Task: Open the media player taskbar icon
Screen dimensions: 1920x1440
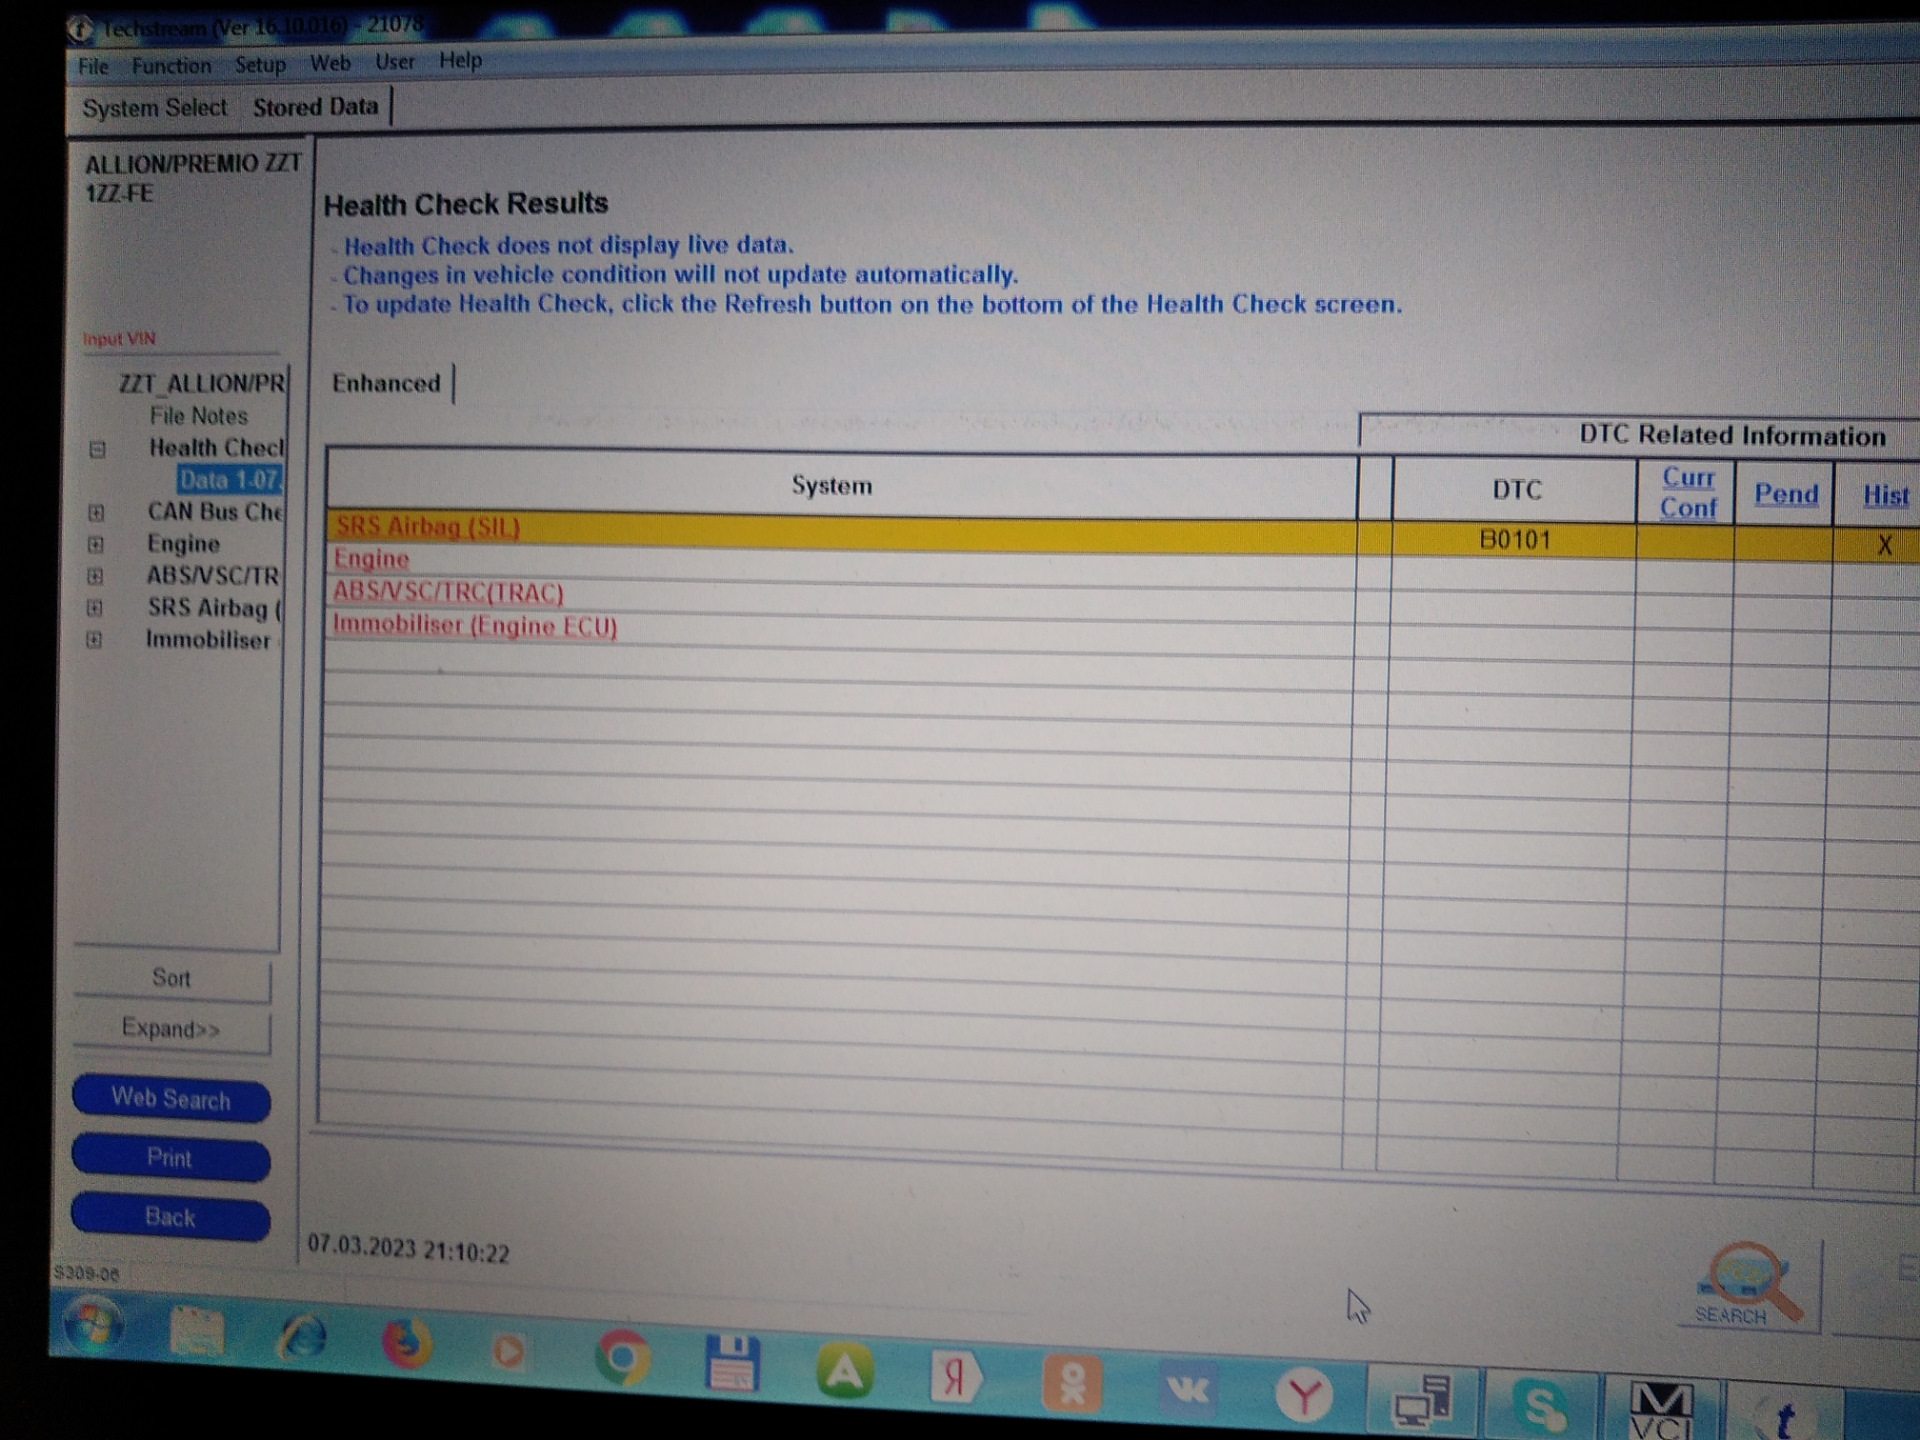Action: [509, 1352]
